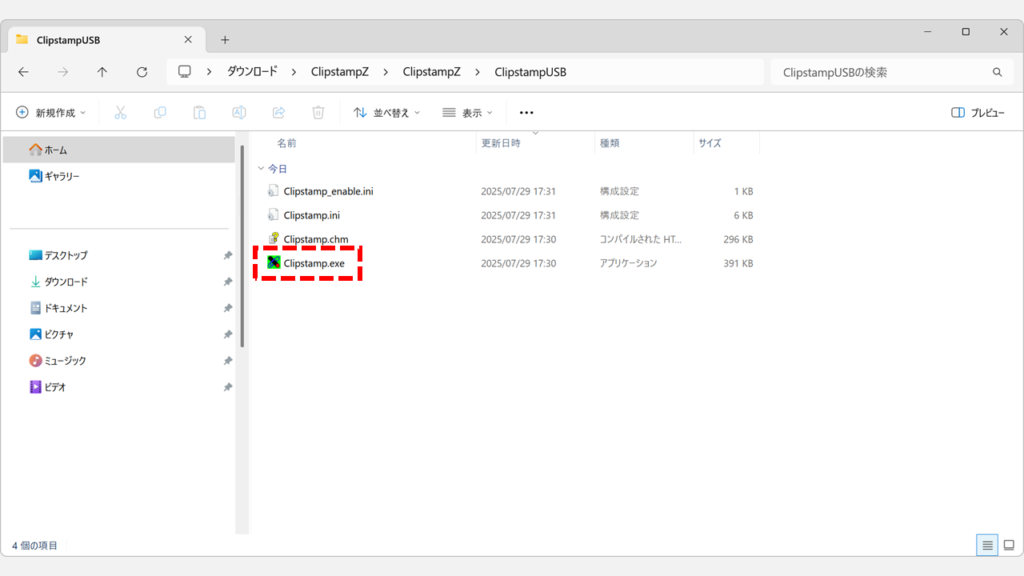Click the 296 KB size cell
The height and width of the screenshot is (576, 1024).
coord(738,239)
